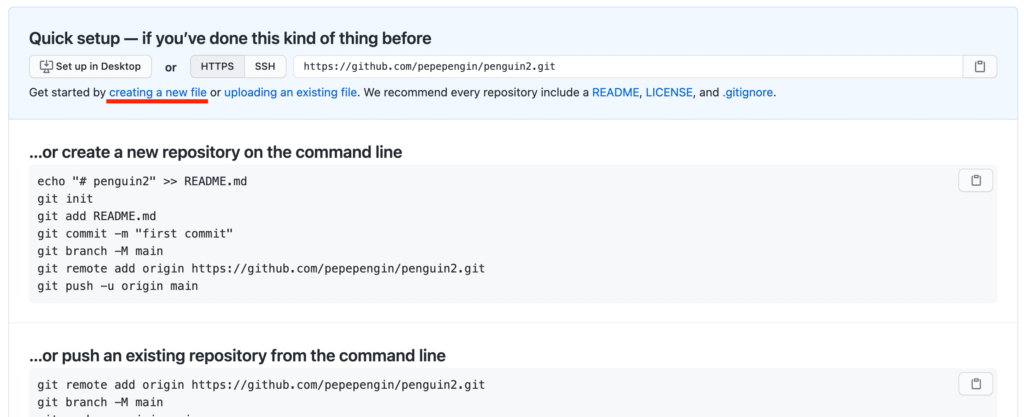The height and width of the screenshot is (417, 1024).
Task: Copy the create new repository commands
Action: (x=976, y=181)
